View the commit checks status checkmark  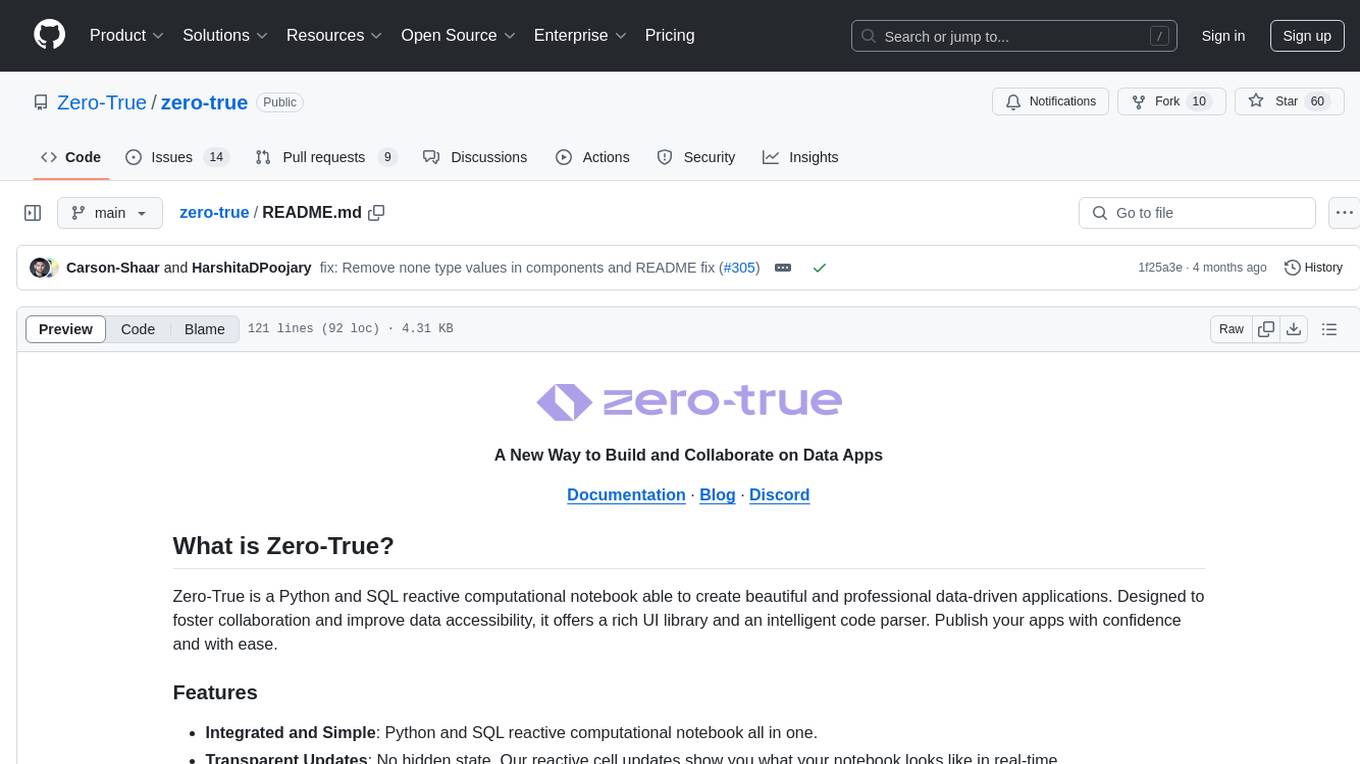pos(820,268)
